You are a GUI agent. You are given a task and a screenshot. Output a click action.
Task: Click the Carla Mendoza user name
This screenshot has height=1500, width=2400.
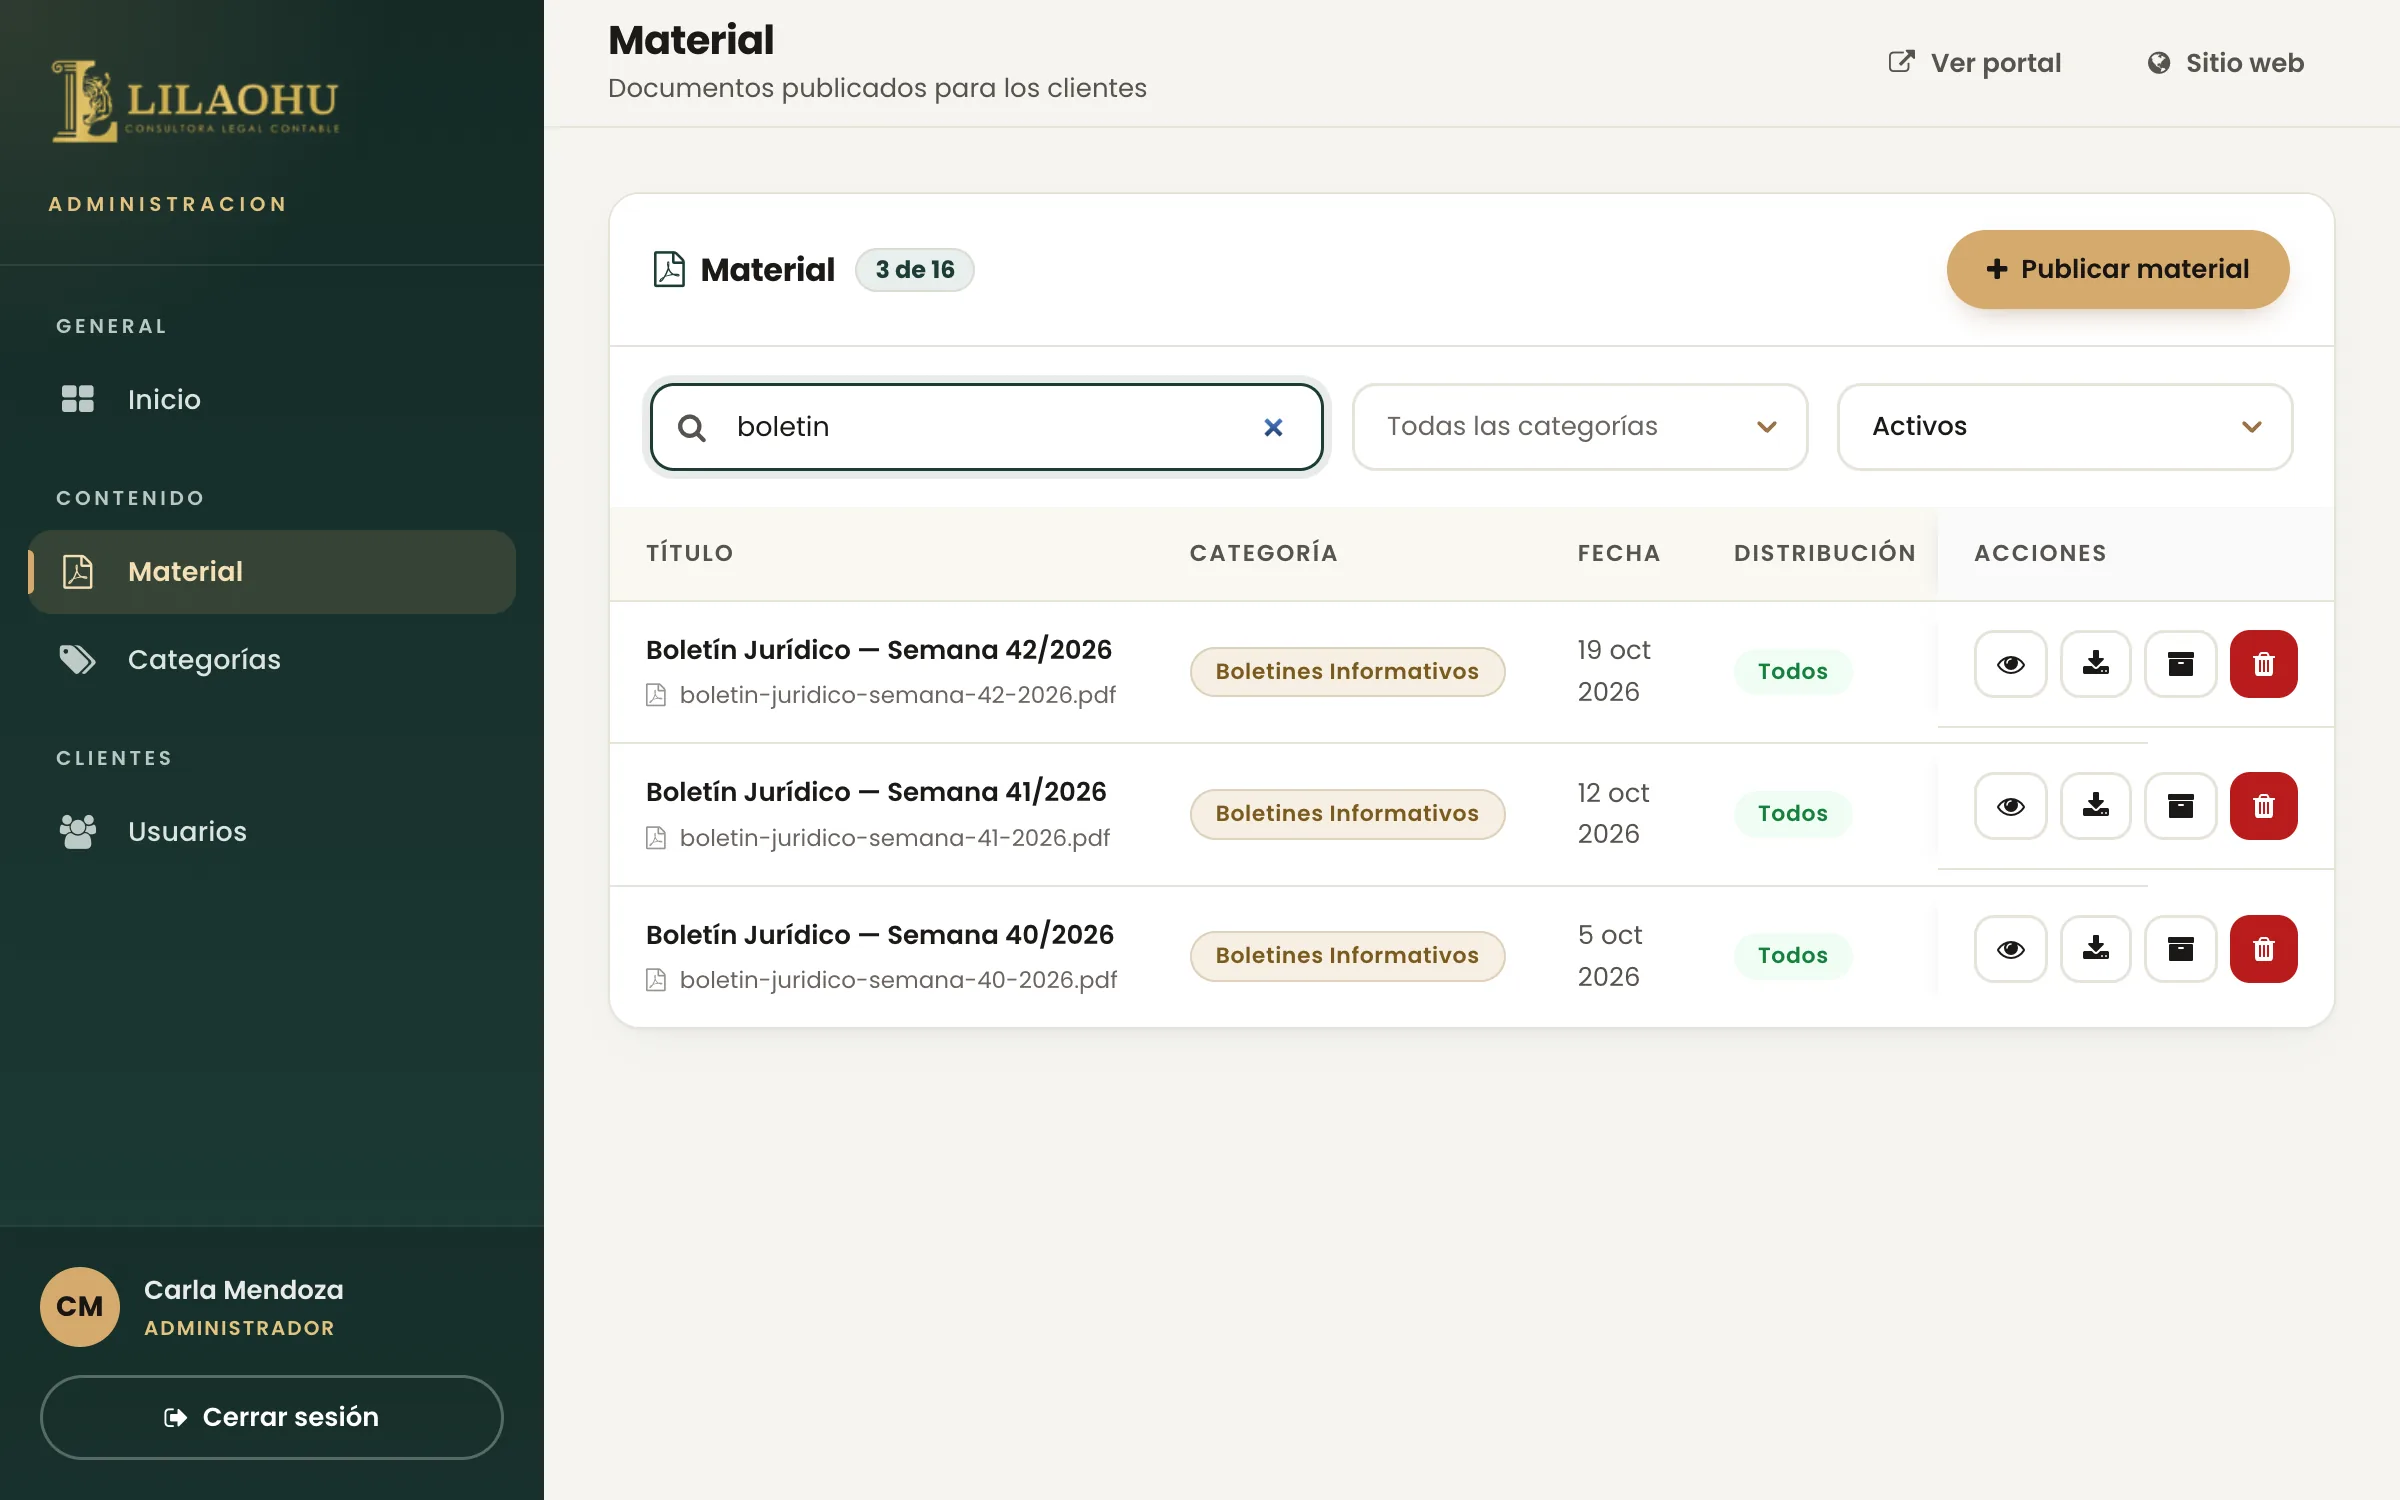click(x=244, y=1290)
